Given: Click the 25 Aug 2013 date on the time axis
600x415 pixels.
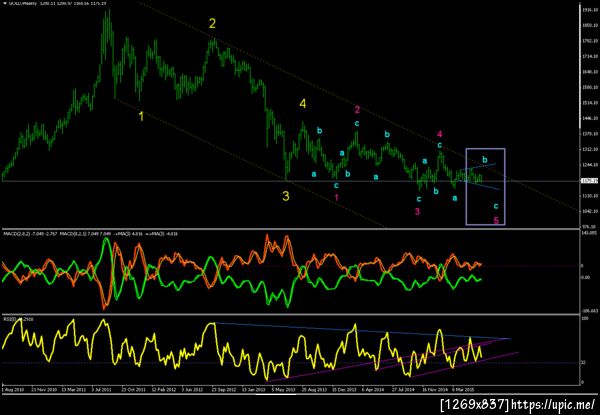Looking at the screenshot, I should [x=313, y=389].
